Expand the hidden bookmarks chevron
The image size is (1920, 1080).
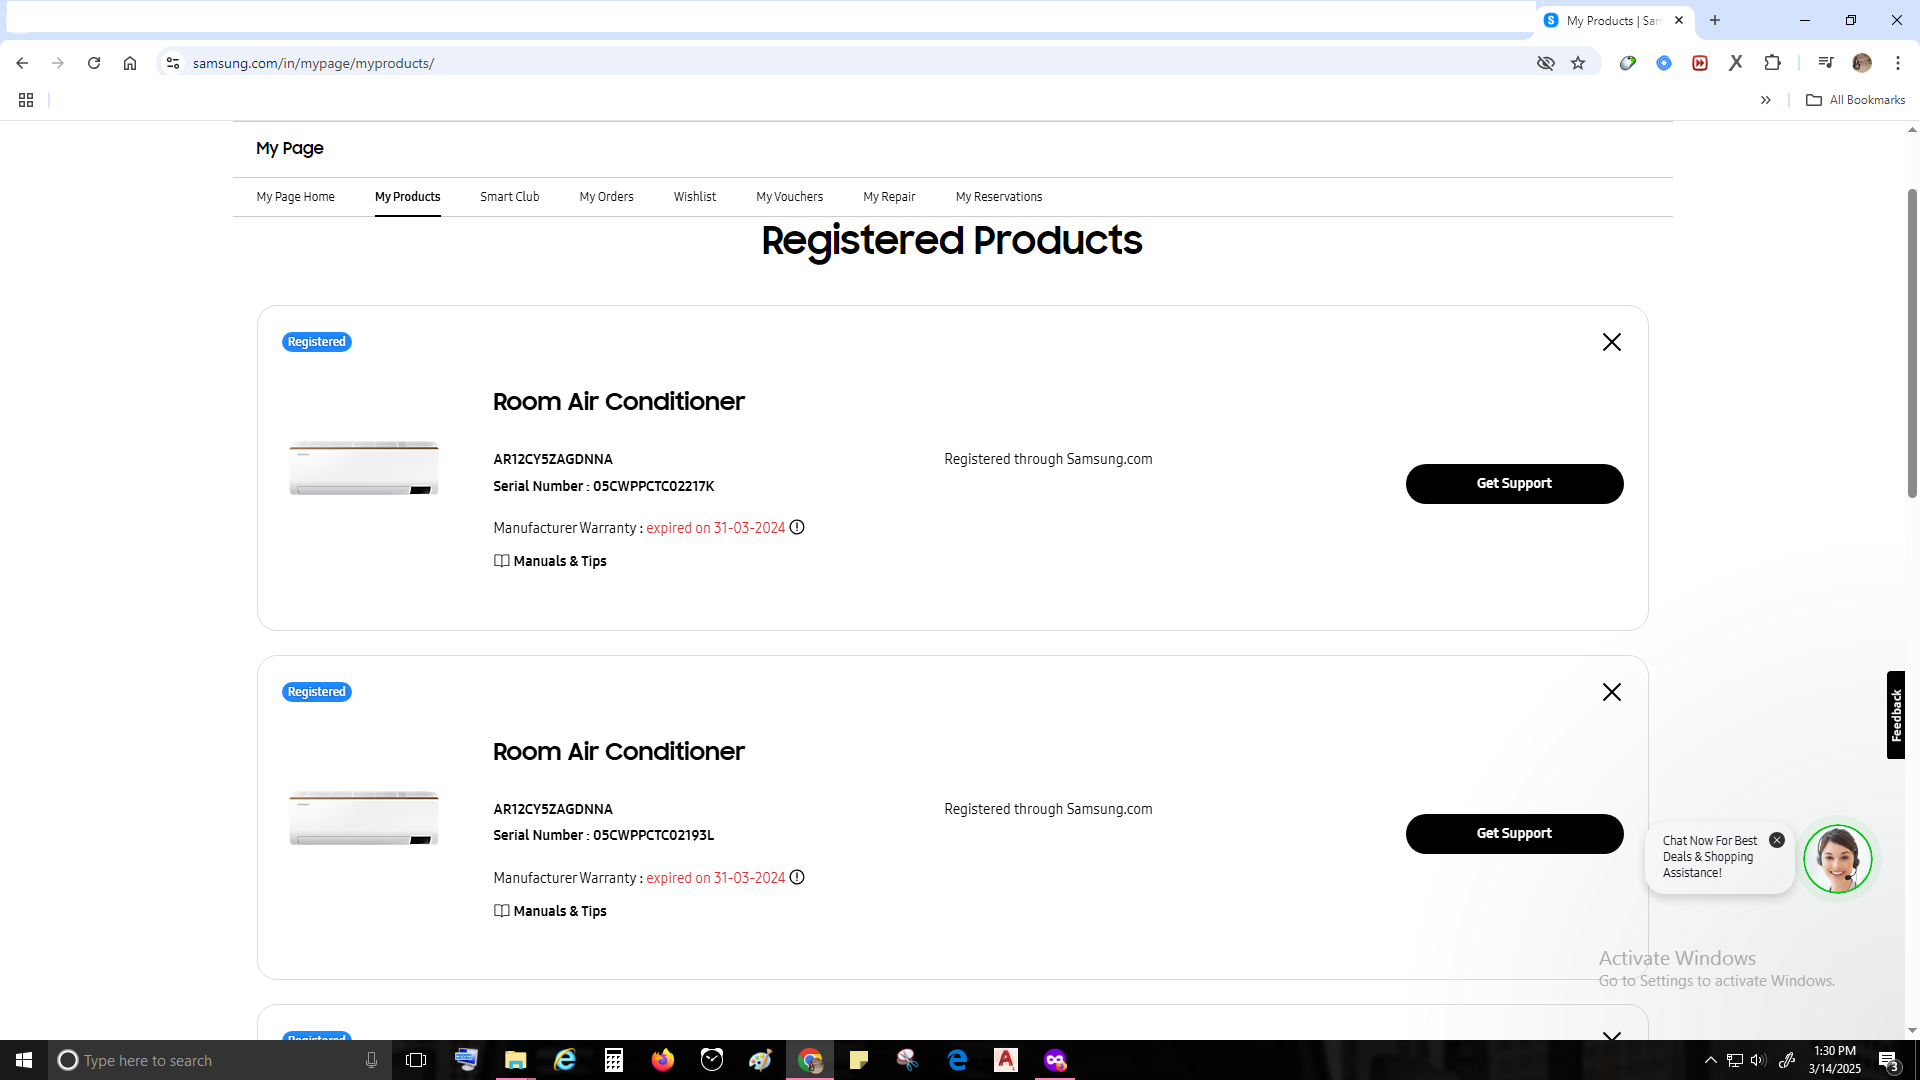(1765, 100)
